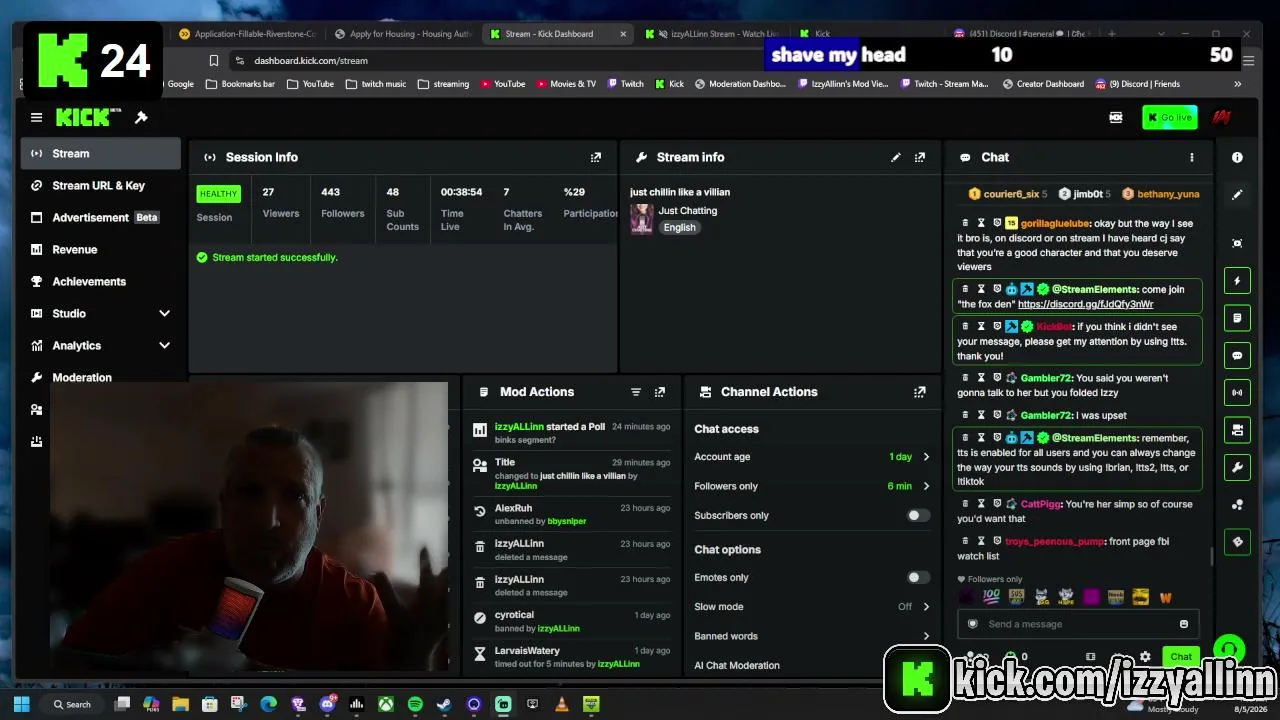This screenshot has width=1280, height=720.
Task: Open Creator Dashboard bookmark
Action: click(x=1042, y=84)
